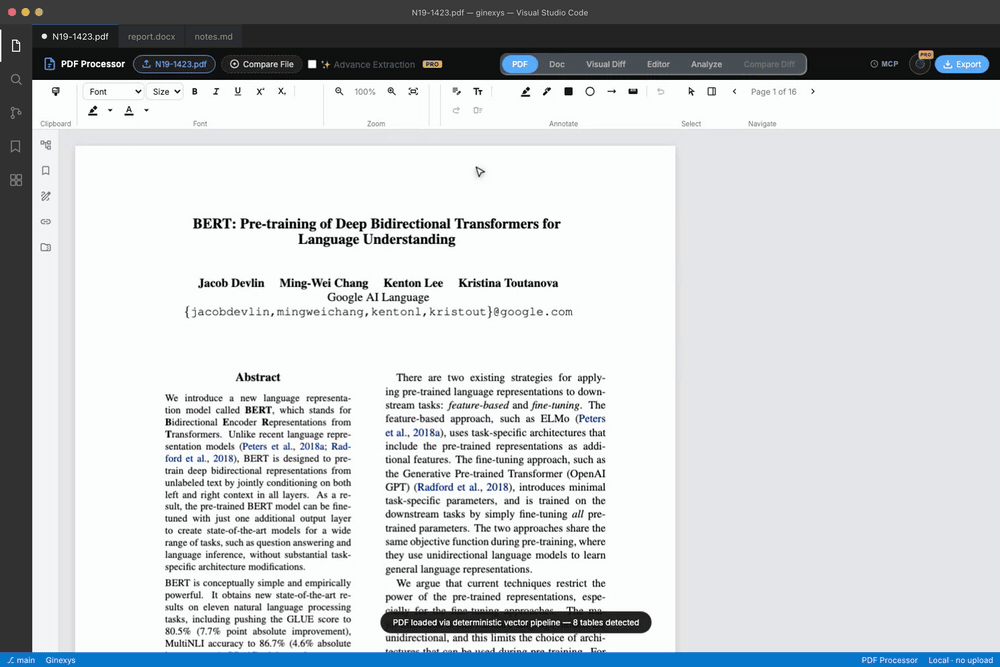
Task: Click the MCP button
Action: point(884,64)
